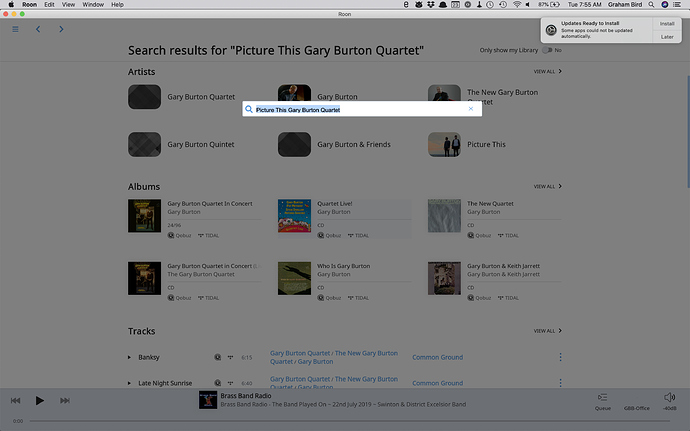Click the Qobuz icon on the Banksy row
This screenshot has width=690, height=431.
(217, 357)
